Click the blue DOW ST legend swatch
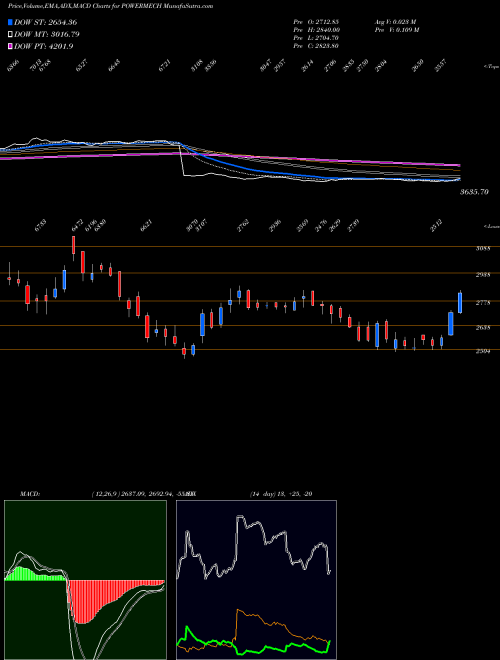 coord(11,22)
